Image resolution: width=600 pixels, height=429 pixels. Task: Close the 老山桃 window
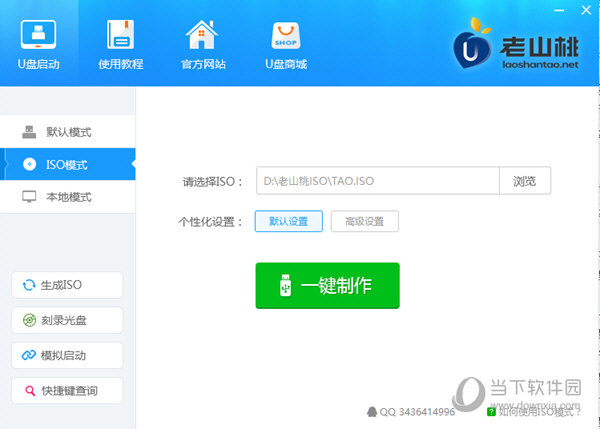pos(586,10)
